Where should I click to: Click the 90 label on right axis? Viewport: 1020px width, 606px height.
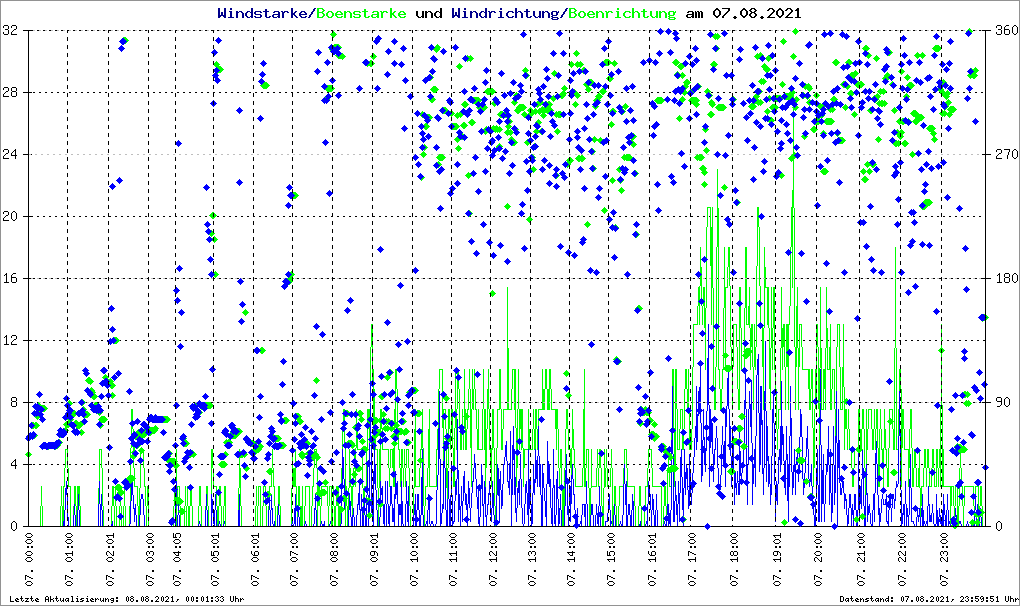1001,403
